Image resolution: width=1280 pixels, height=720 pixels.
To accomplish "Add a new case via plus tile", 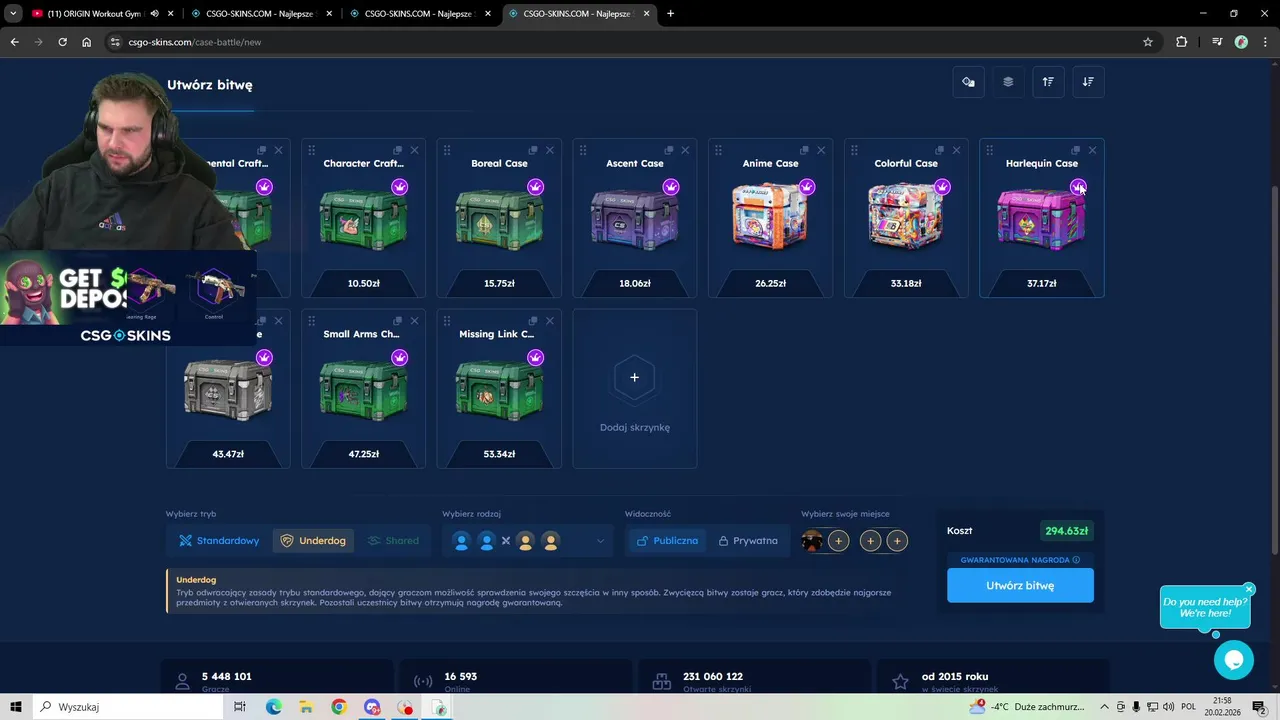I will 634,388.
